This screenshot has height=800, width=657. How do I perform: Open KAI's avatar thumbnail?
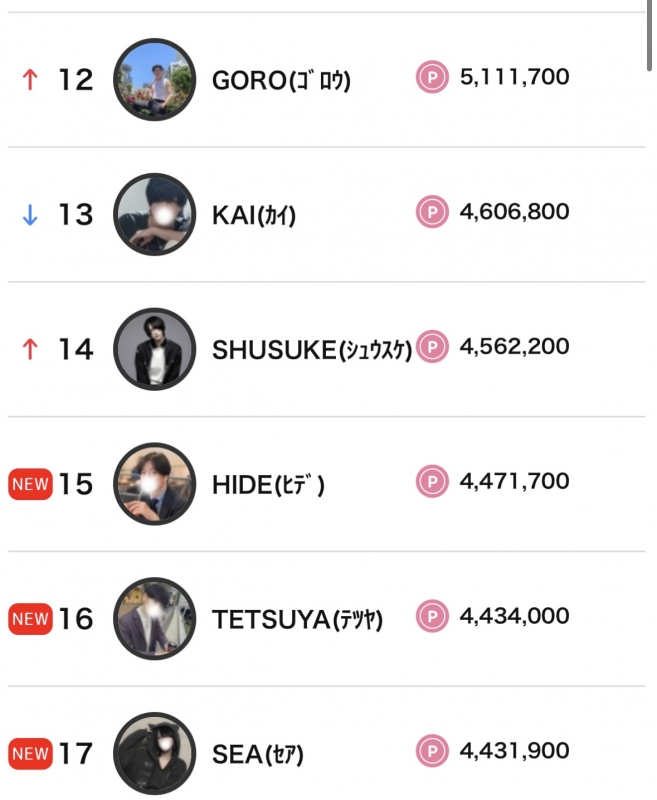pyautogui.click(x=154, y=214)
